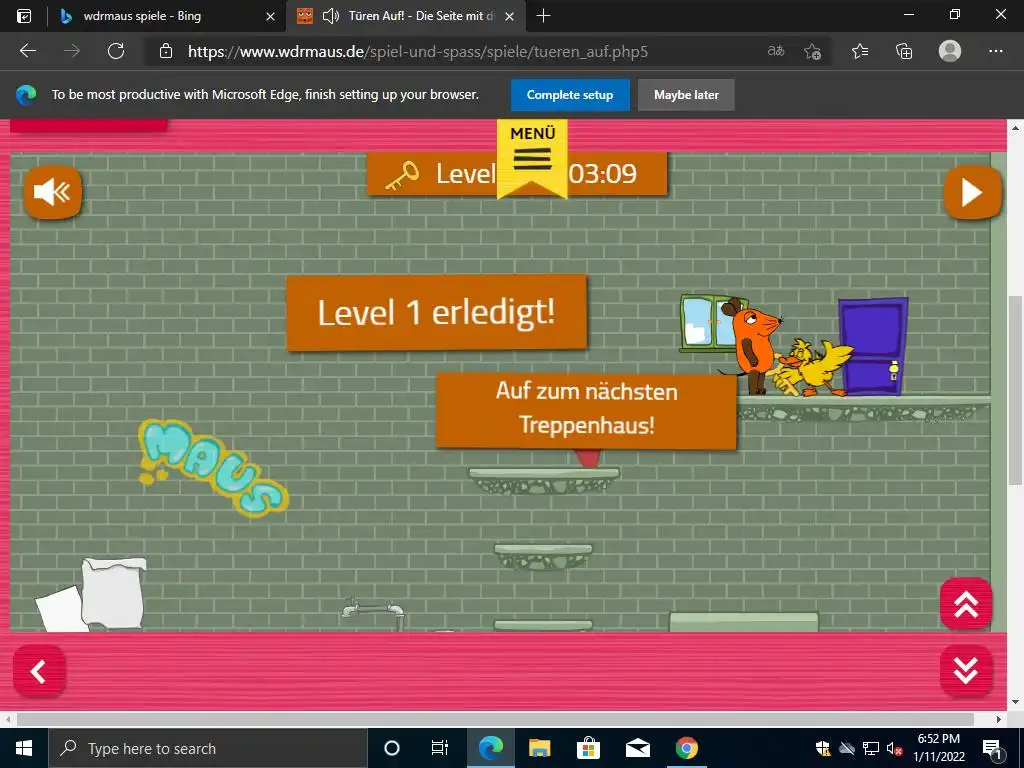Screen dimensions: 1024x768
Task: Click the purple door in the game
Action: tap(873, 346)
